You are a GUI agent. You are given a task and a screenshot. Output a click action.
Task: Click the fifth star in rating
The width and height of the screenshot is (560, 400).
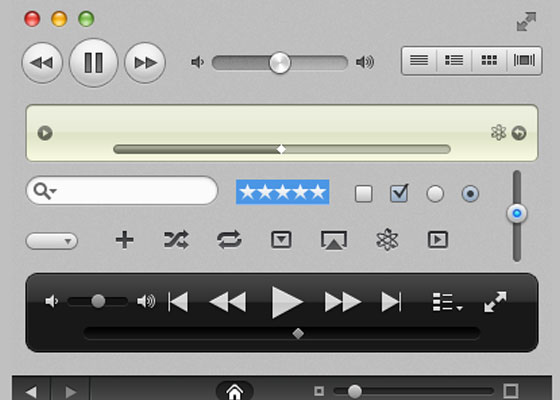[x=318, y=192]
